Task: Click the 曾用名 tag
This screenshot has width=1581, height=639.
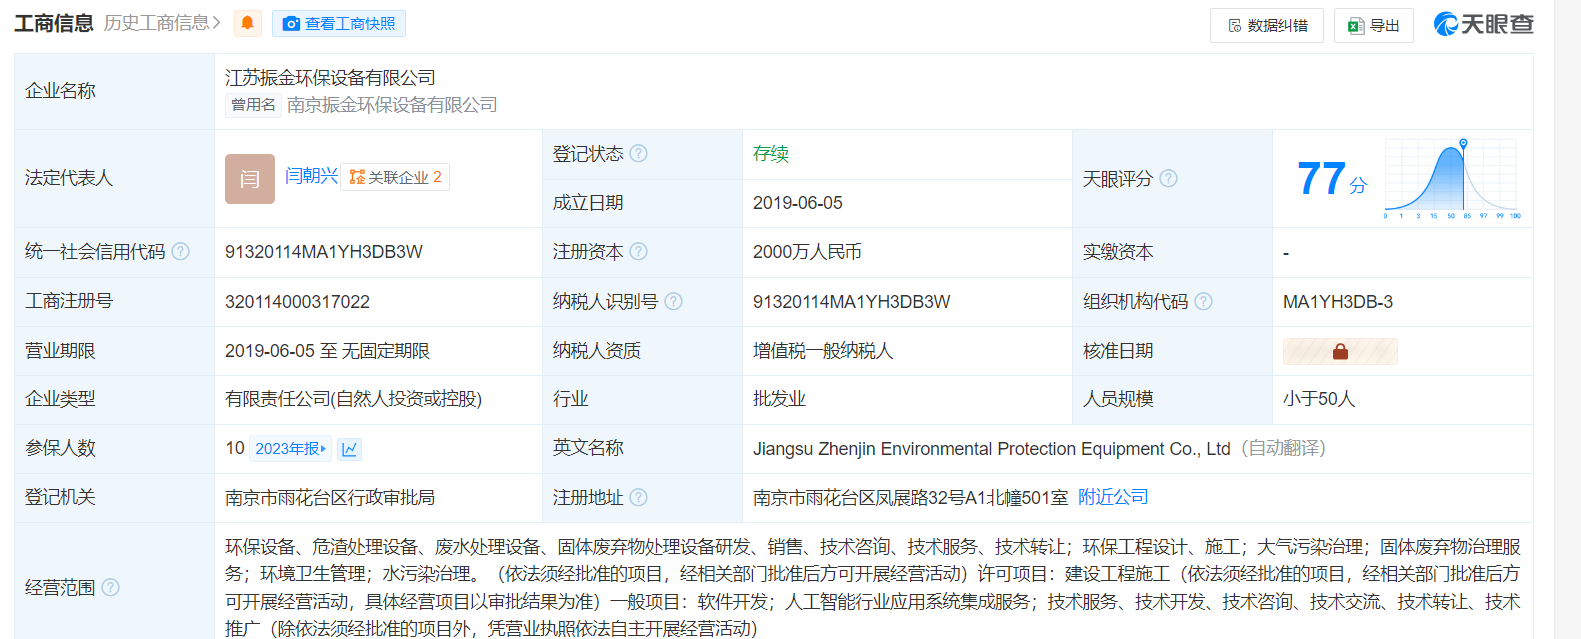Action: pos(253,105)
